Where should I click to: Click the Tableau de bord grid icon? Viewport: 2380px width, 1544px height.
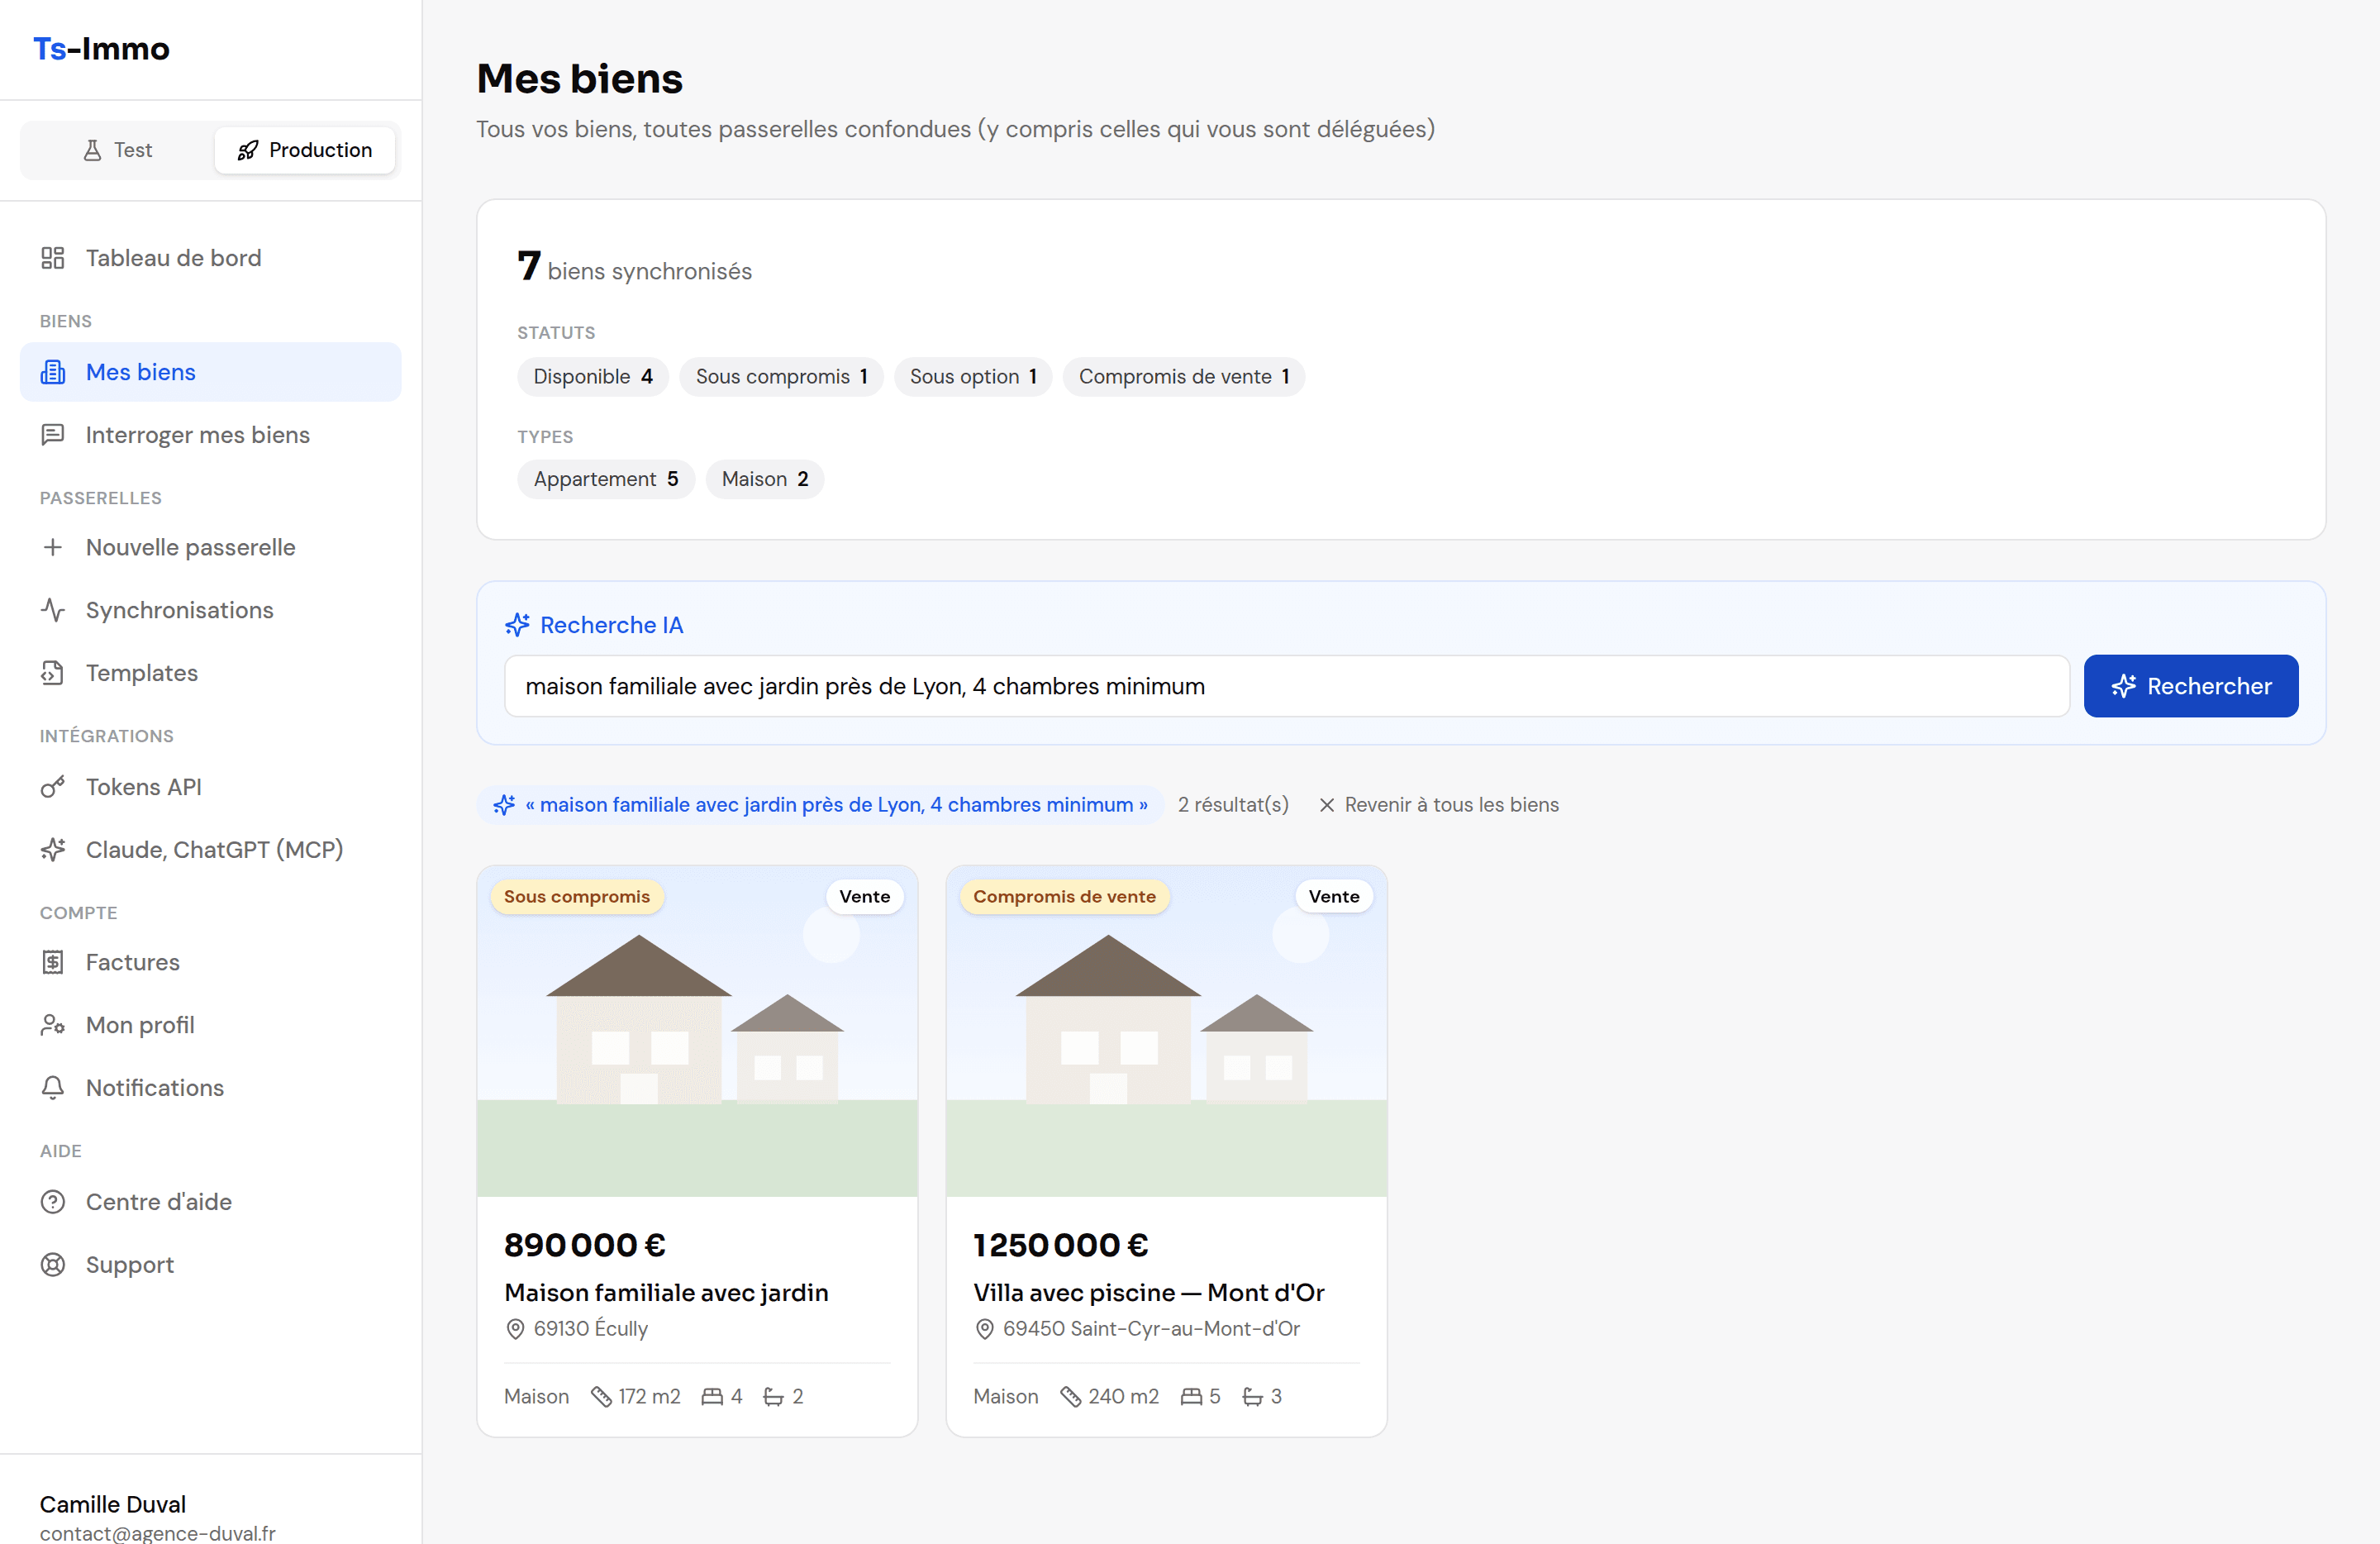pyautogui.click(x=53, y=258)
